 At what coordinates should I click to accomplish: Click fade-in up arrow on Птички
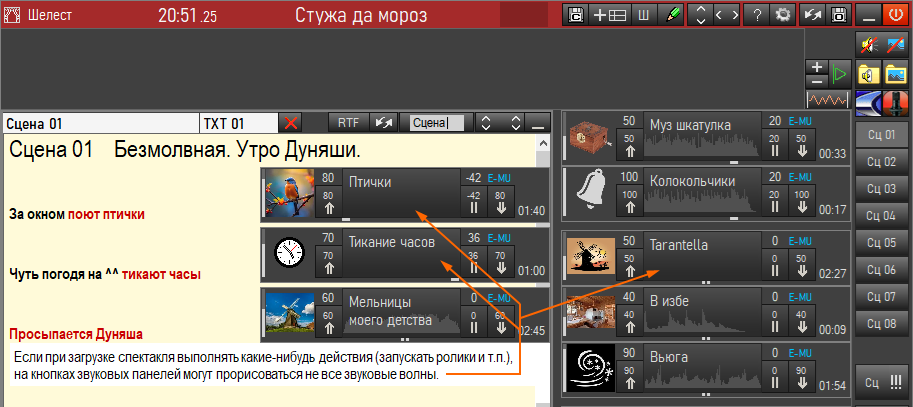click(328, 201)
